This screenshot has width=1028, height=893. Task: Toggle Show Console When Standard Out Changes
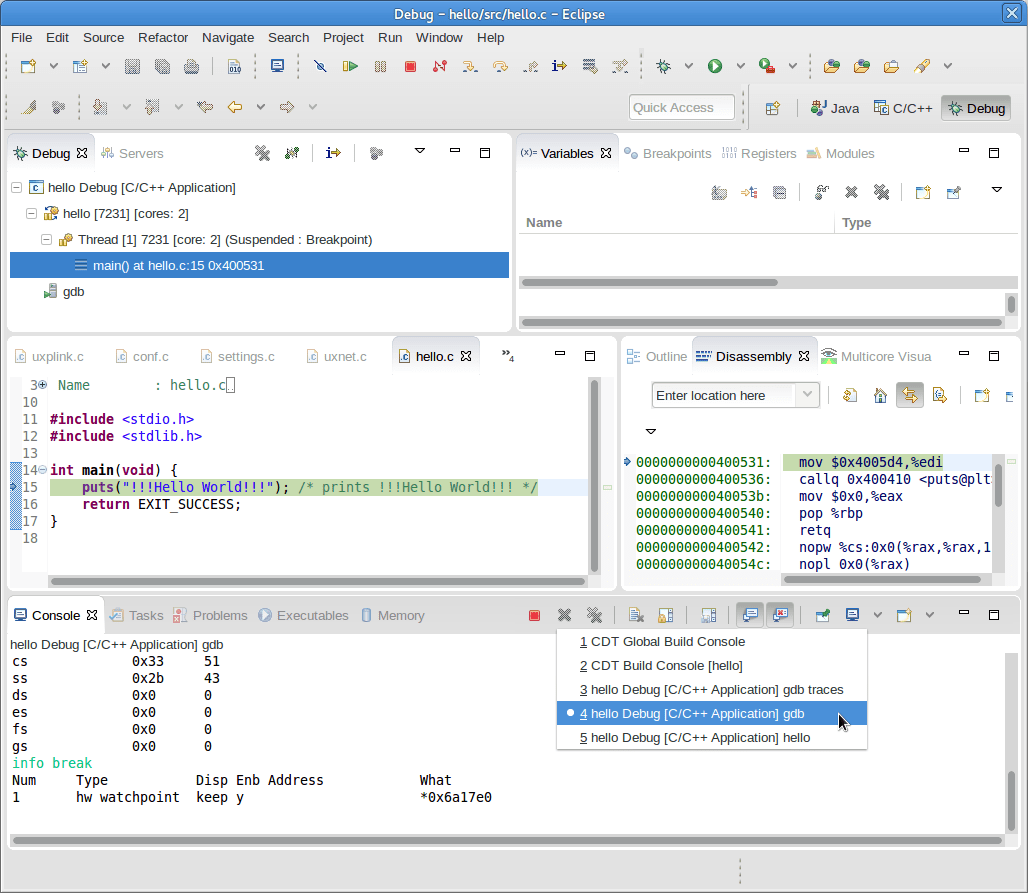tap(748, 614)
